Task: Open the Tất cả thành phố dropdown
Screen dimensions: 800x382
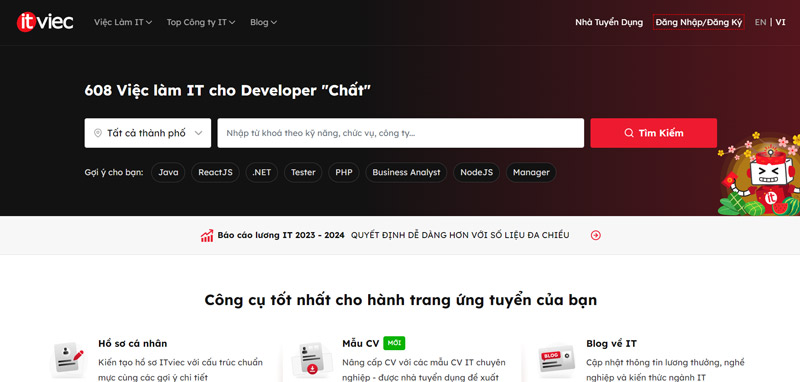Action: coord(147,133)
